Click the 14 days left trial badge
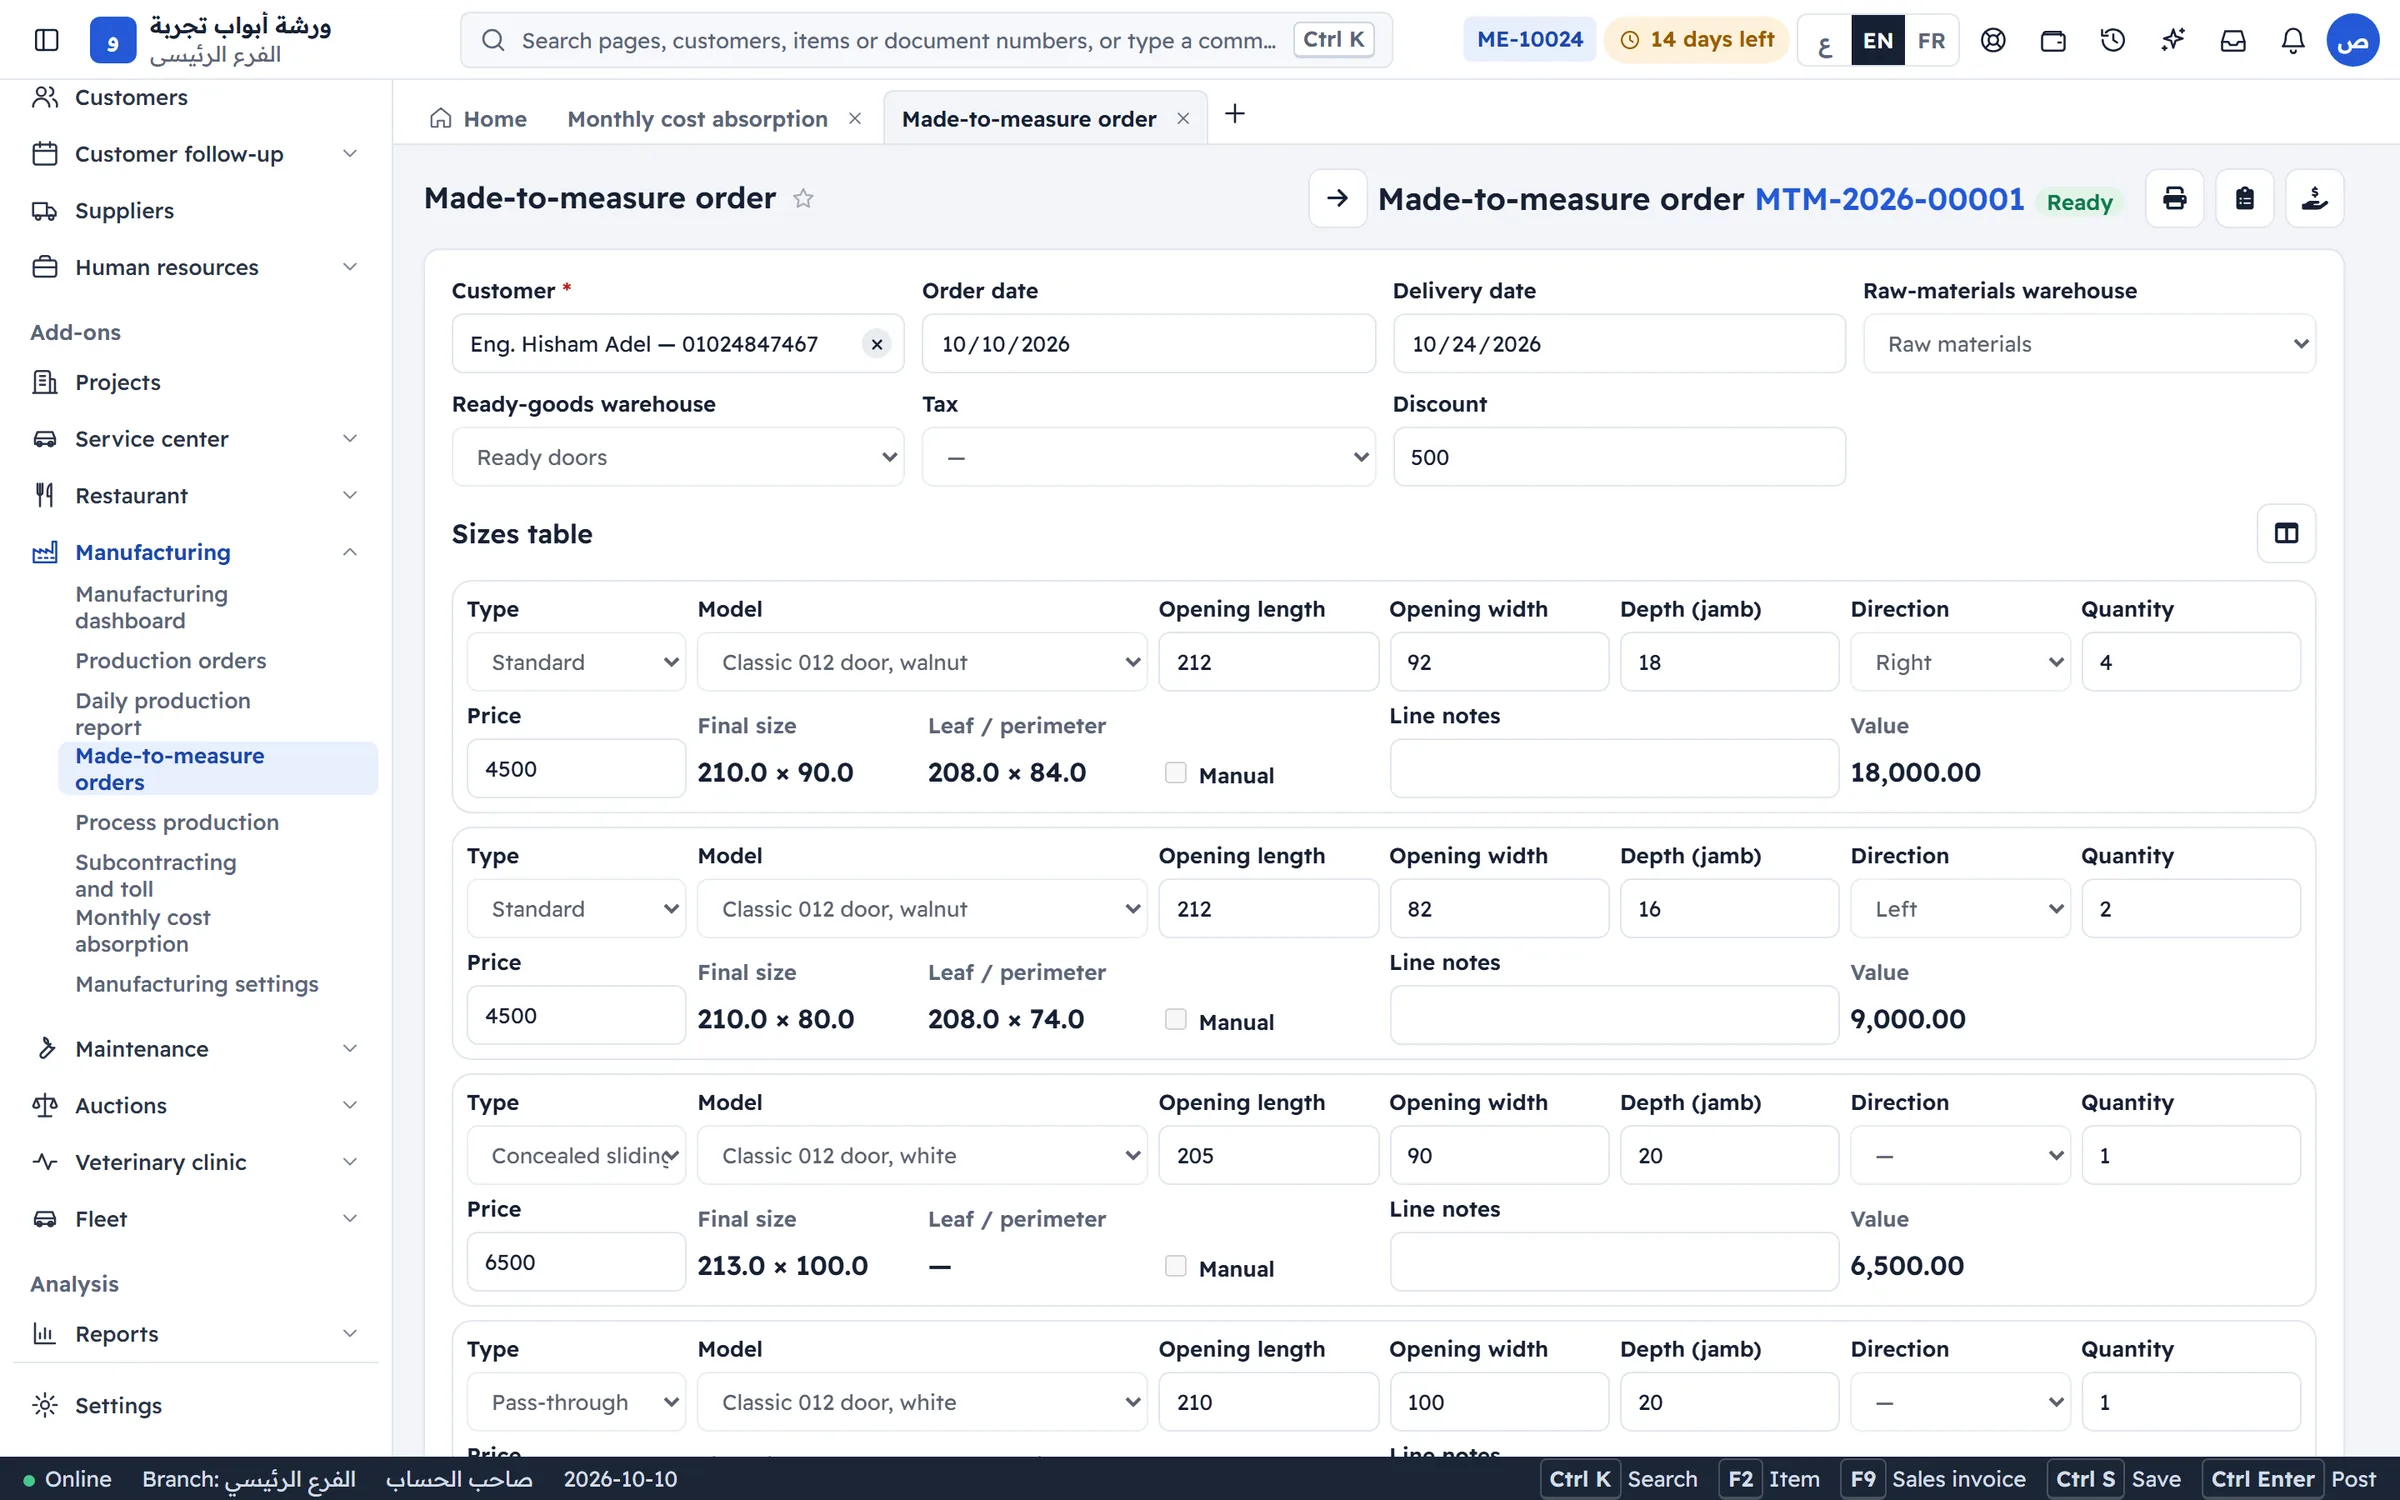Viewport: 2400px width, 1500px height. pyautogui.click(x=1696, y=40)
